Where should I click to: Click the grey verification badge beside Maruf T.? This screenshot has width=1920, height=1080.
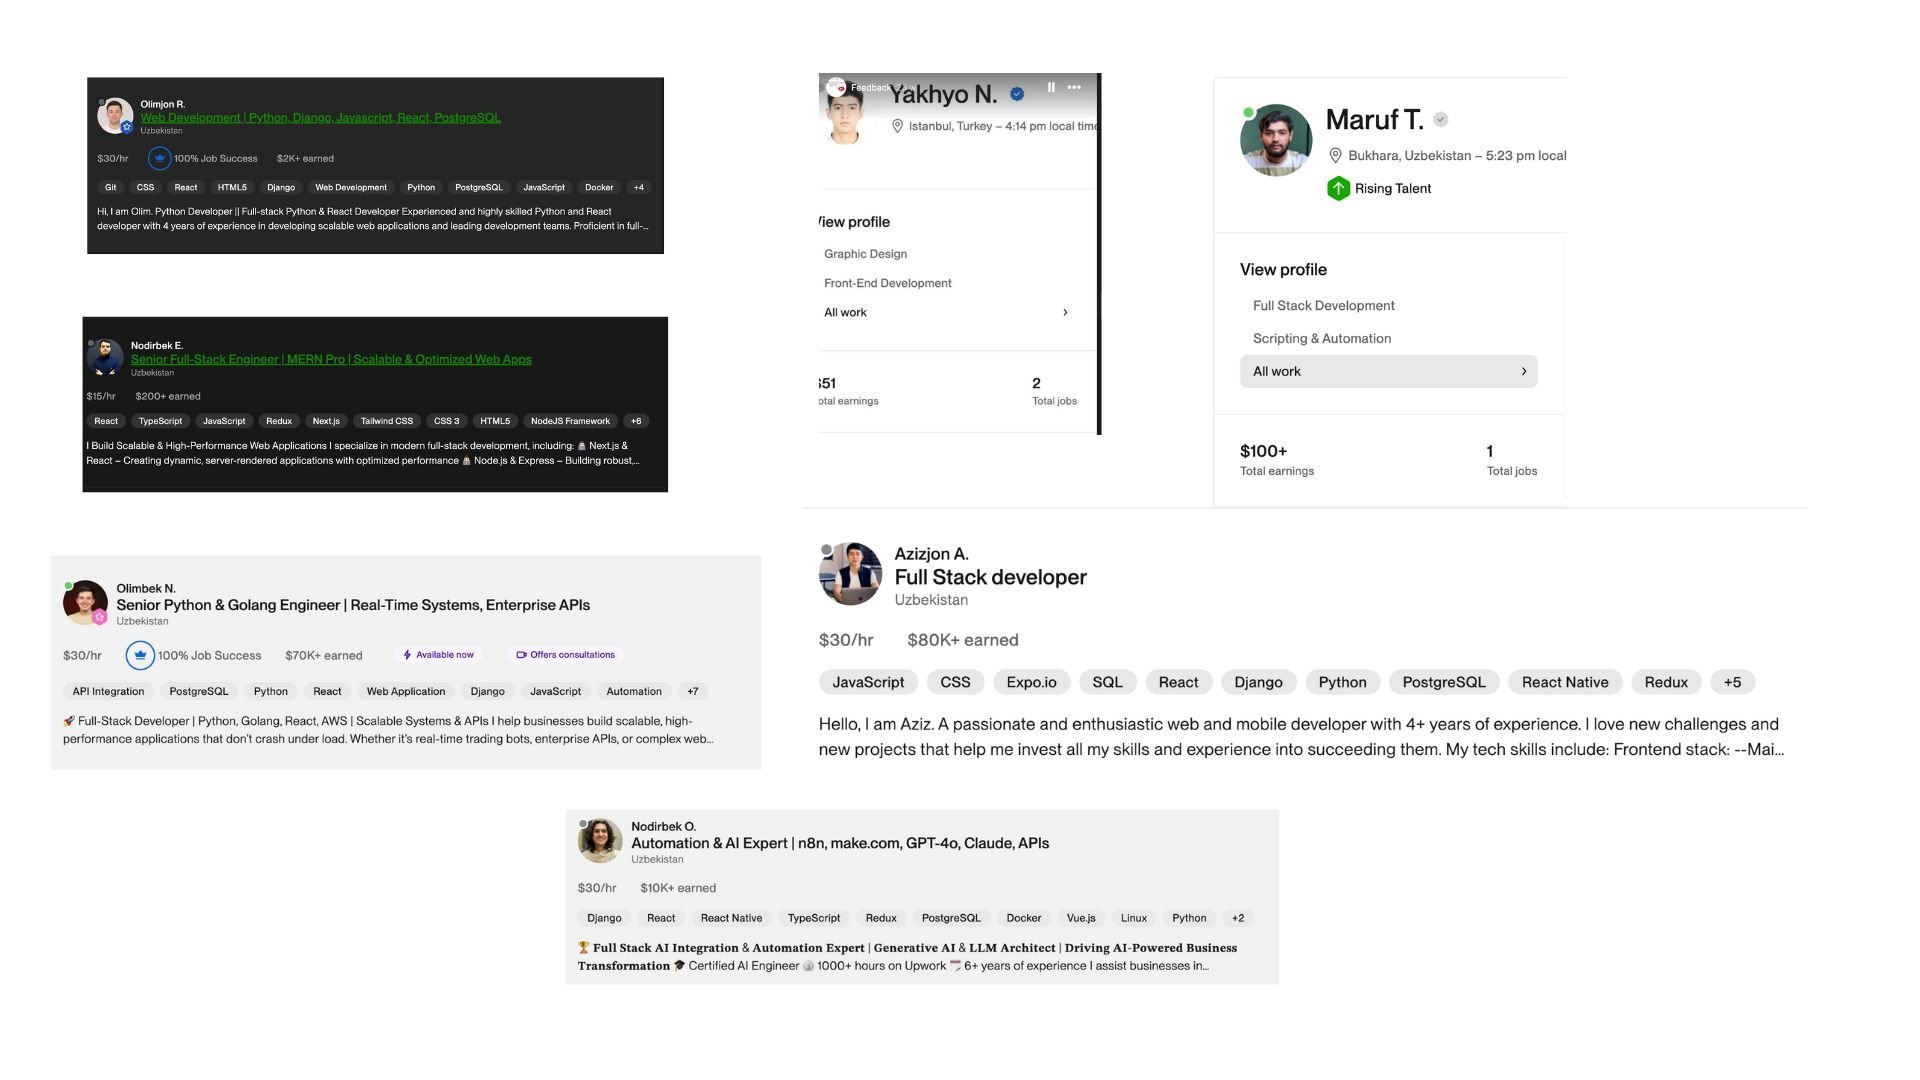pos(1441,119)
